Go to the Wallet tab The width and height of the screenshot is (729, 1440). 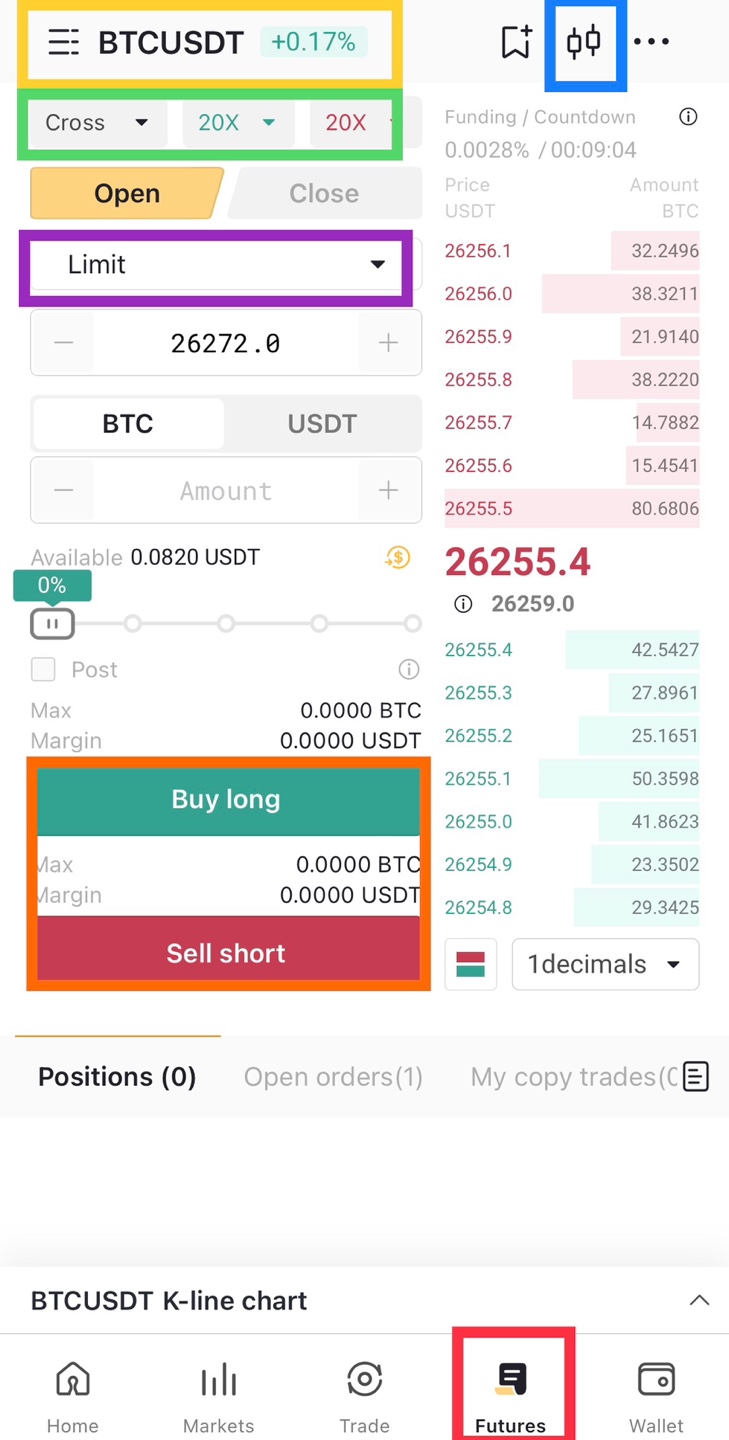coord(657,1395)
